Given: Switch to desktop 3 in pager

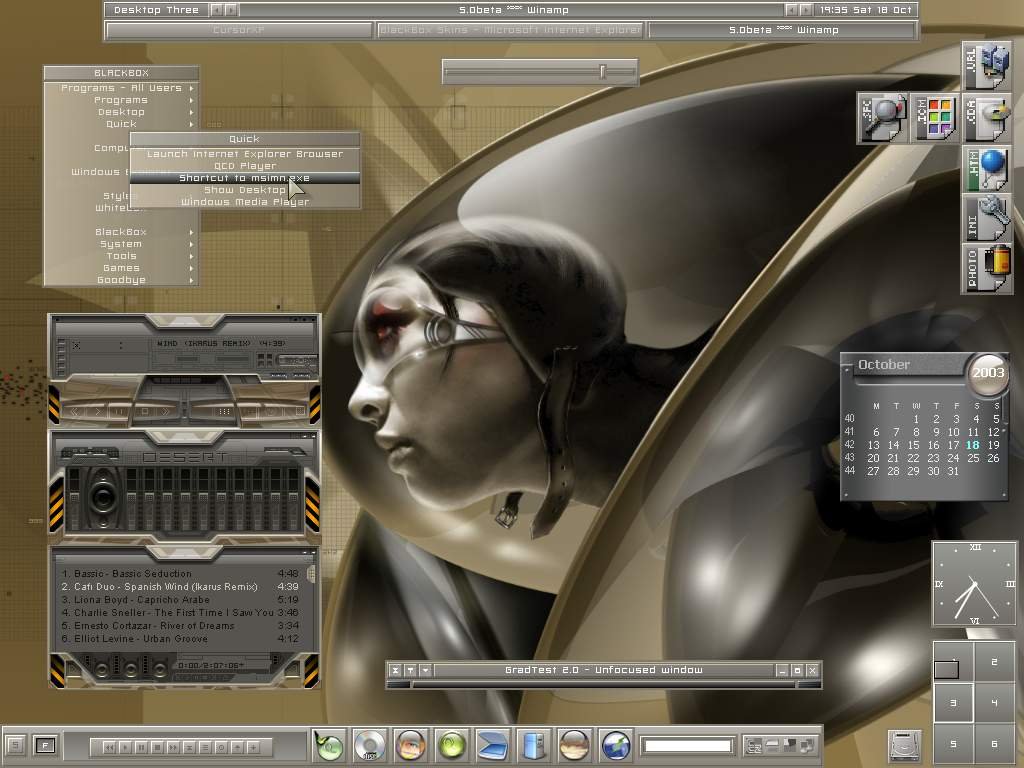Looking at the screenshot, I should 953,703.
